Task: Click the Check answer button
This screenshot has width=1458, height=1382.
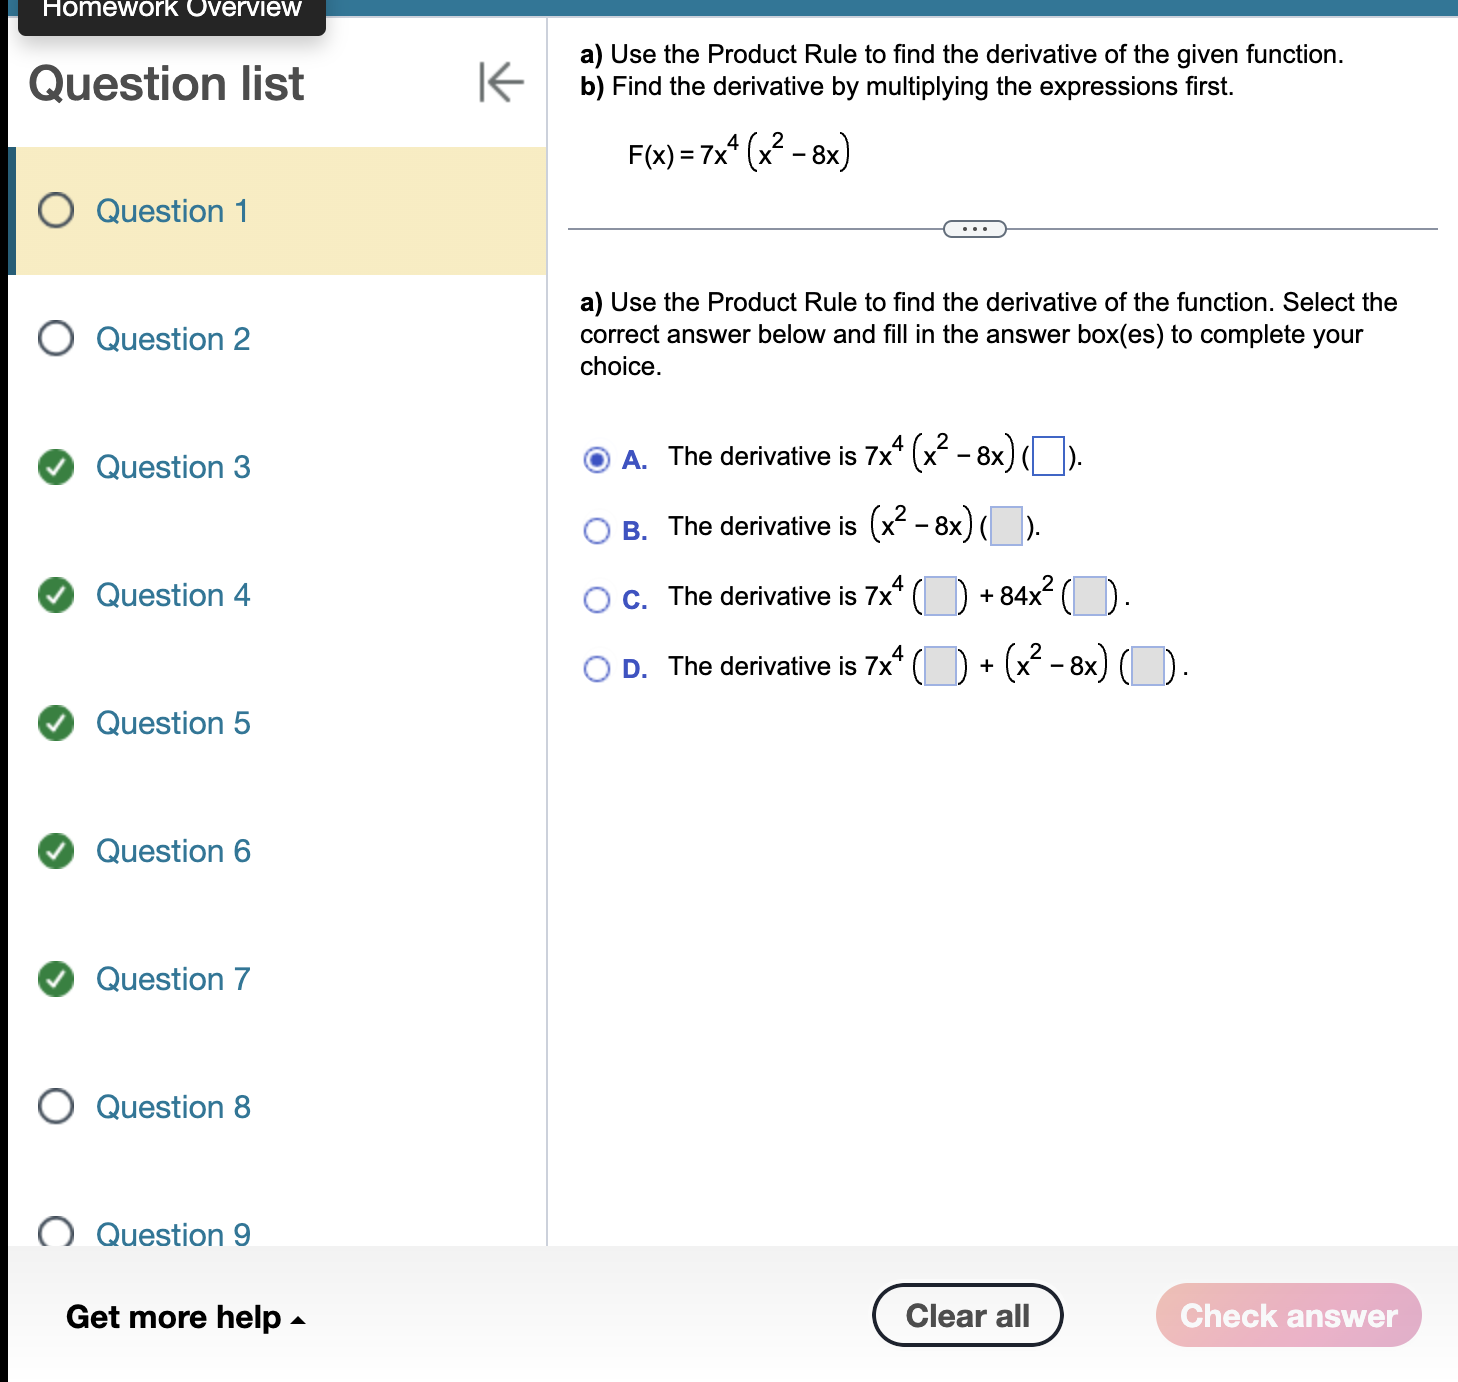Action: click(x=1288, y=1316)
